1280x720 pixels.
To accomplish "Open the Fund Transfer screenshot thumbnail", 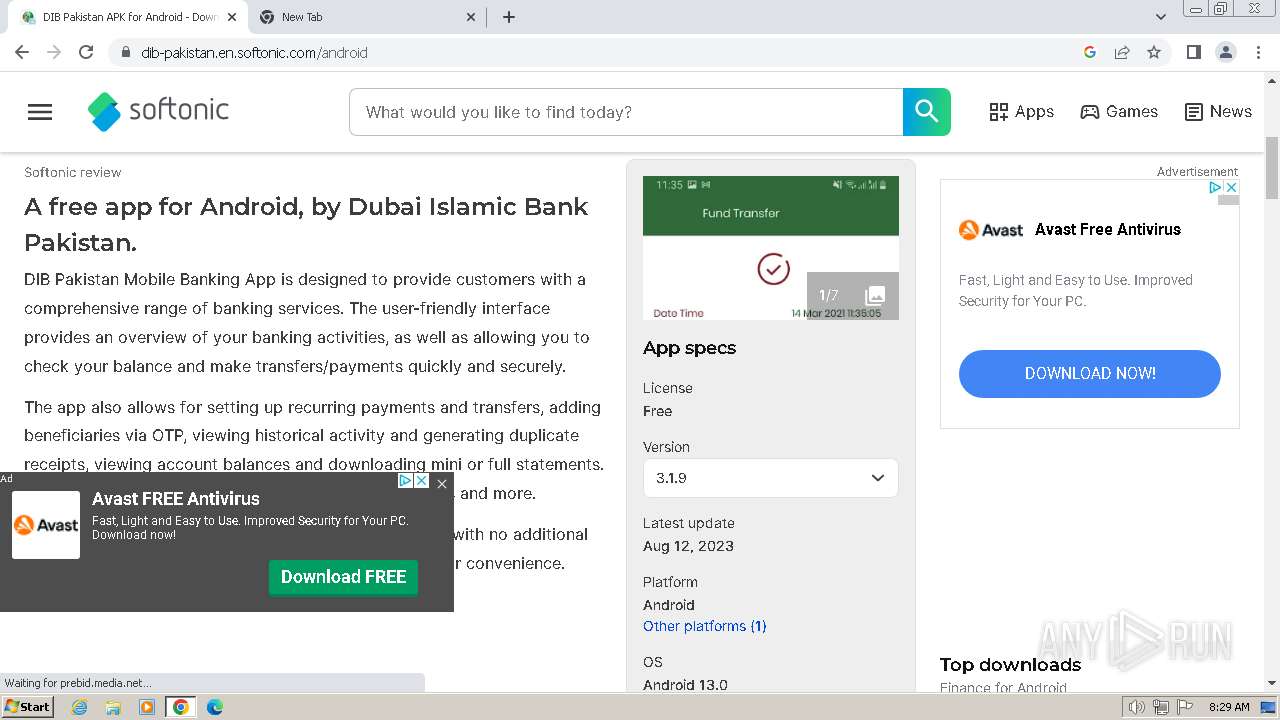I will pos(770,248).
